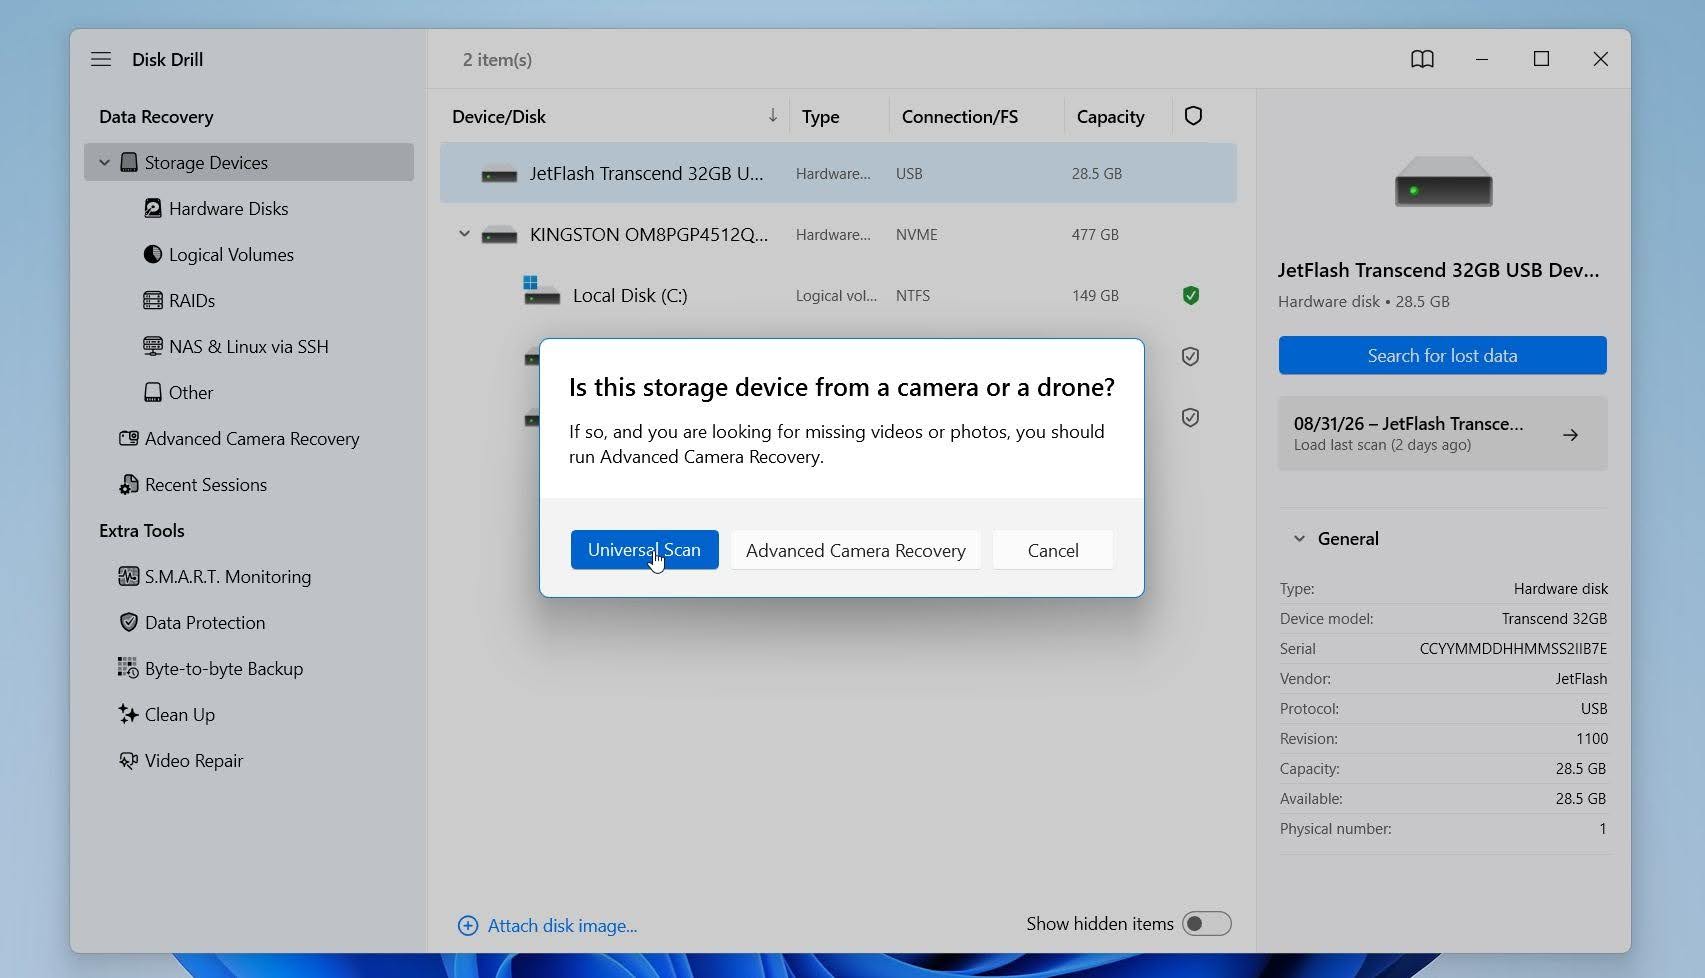Image resolution: width=1705 pixels, height=978 pixels.
Task: Collapse the Storage Devices tree section
Action: 104,162
